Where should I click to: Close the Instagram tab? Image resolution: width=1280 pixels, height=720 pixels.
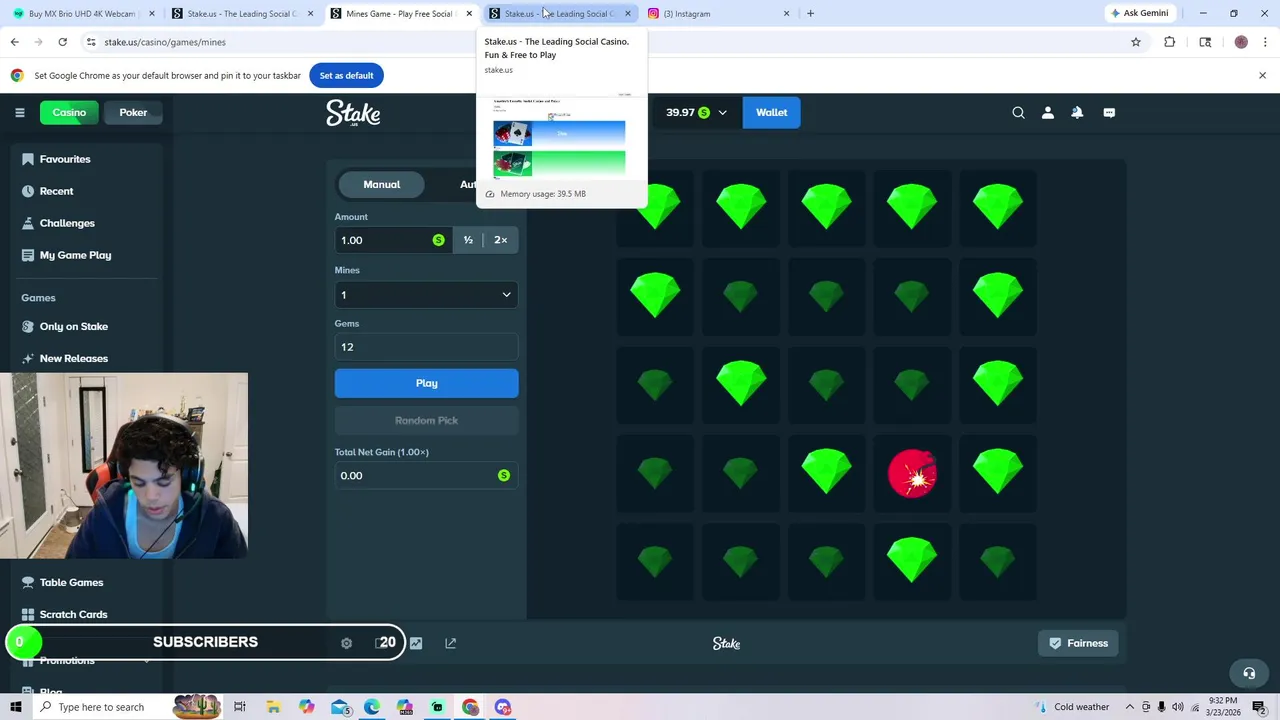point(786,13)
